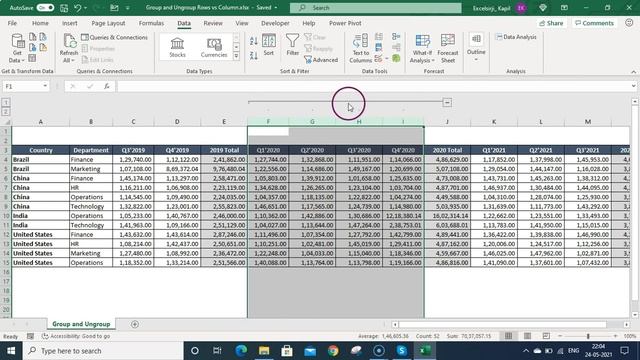Collapse column group with minus button

click(x=447, y=102)
